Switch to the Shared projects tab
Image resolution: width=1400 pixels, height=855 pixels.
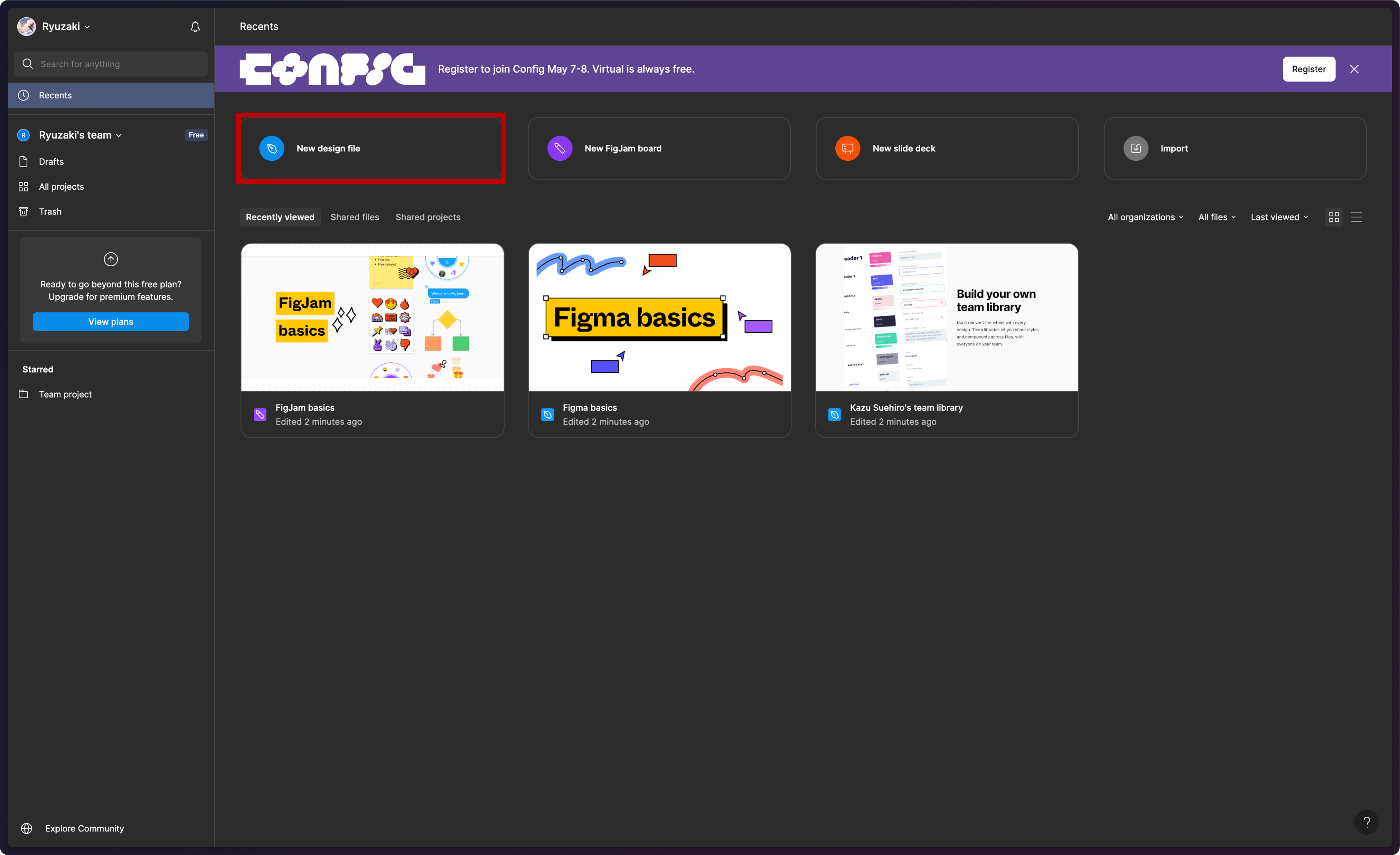[x=428, y=217]
